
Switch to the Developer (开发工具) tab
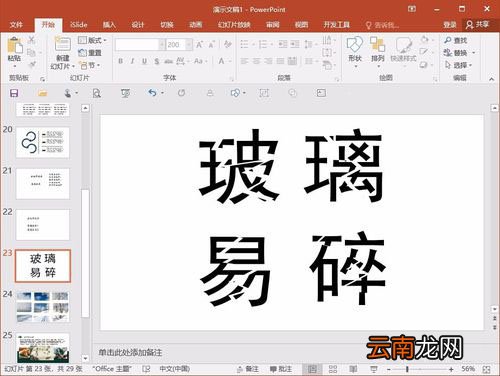point(337,24)
